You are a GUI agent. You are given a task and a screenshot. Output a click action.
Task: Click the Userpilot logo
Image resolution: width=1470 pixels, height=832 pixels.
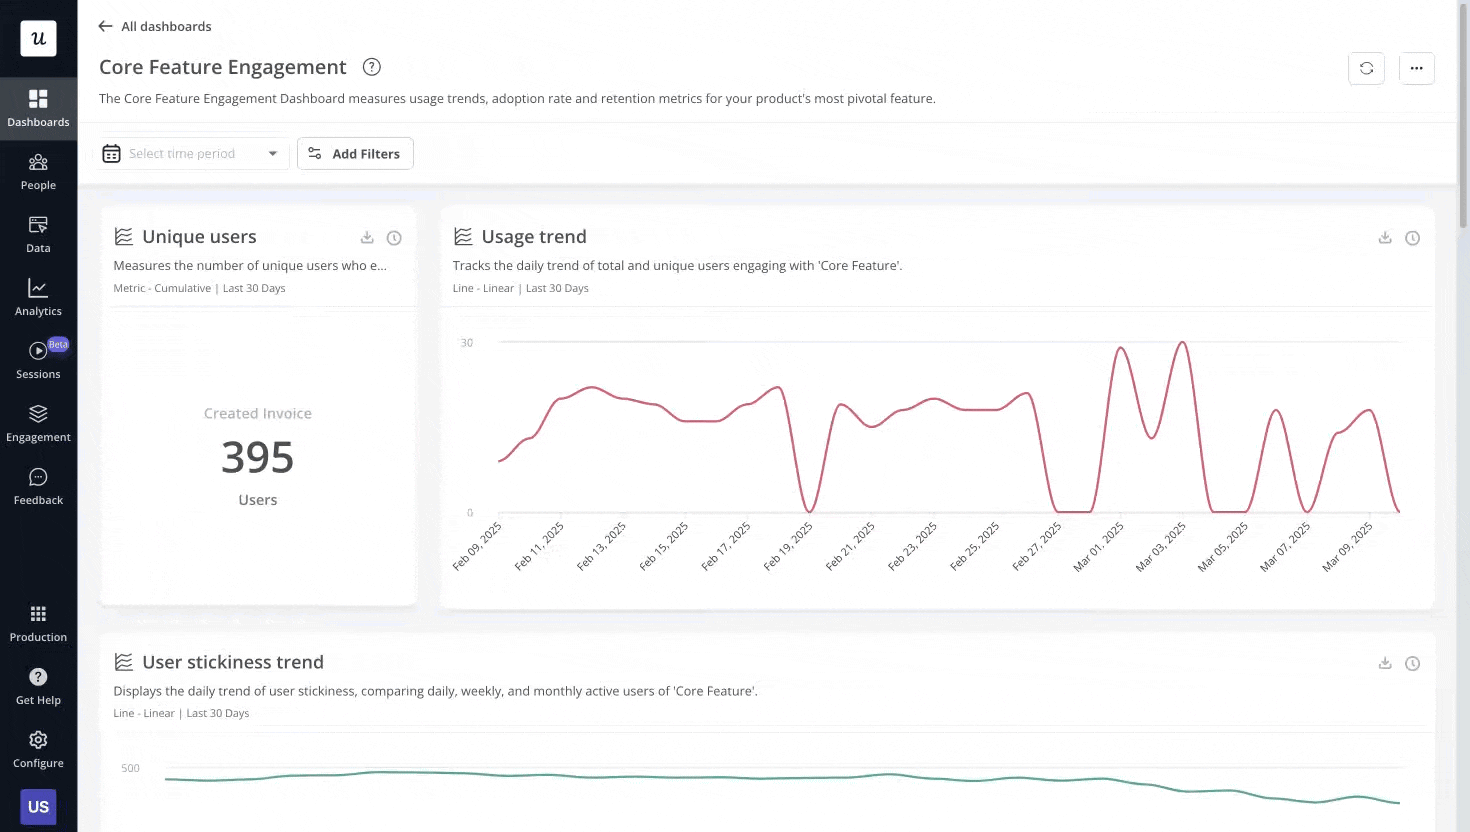[38, 38]
